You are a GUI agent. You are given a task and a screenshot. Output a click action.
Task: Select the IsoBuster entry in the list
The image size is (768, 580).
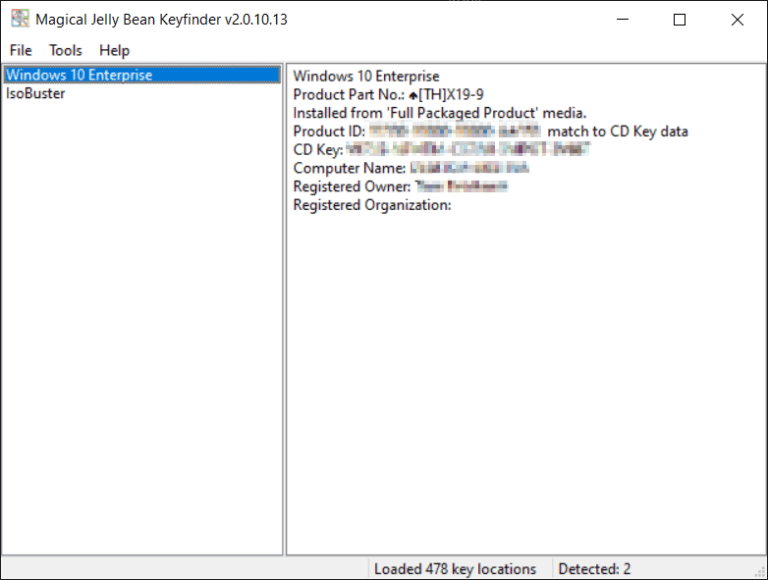36,93
